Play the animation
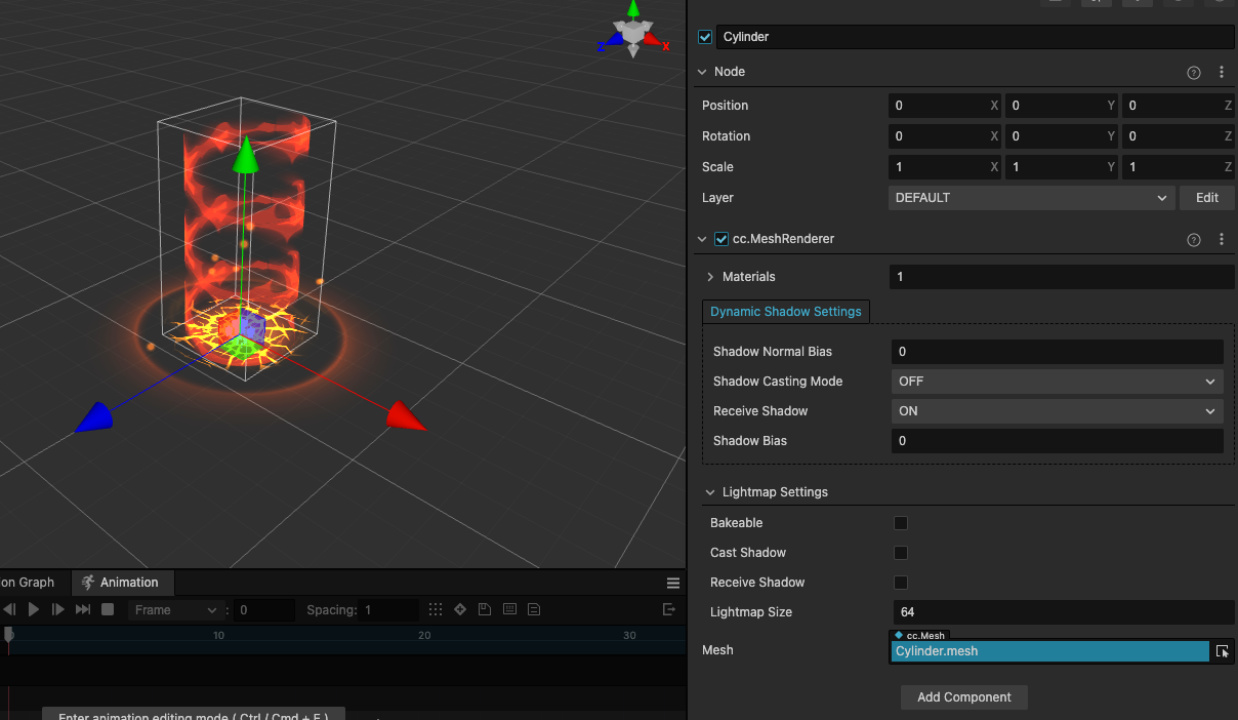 pyautogui.click(x=33, y=609)
